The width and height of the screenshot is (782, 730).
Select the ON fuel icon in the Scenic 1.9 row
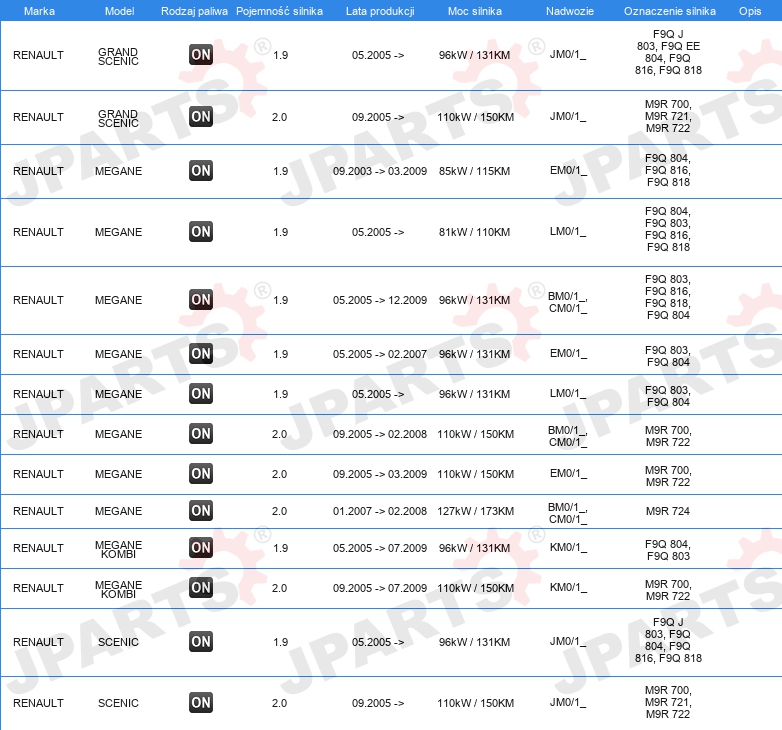[201, 642]
